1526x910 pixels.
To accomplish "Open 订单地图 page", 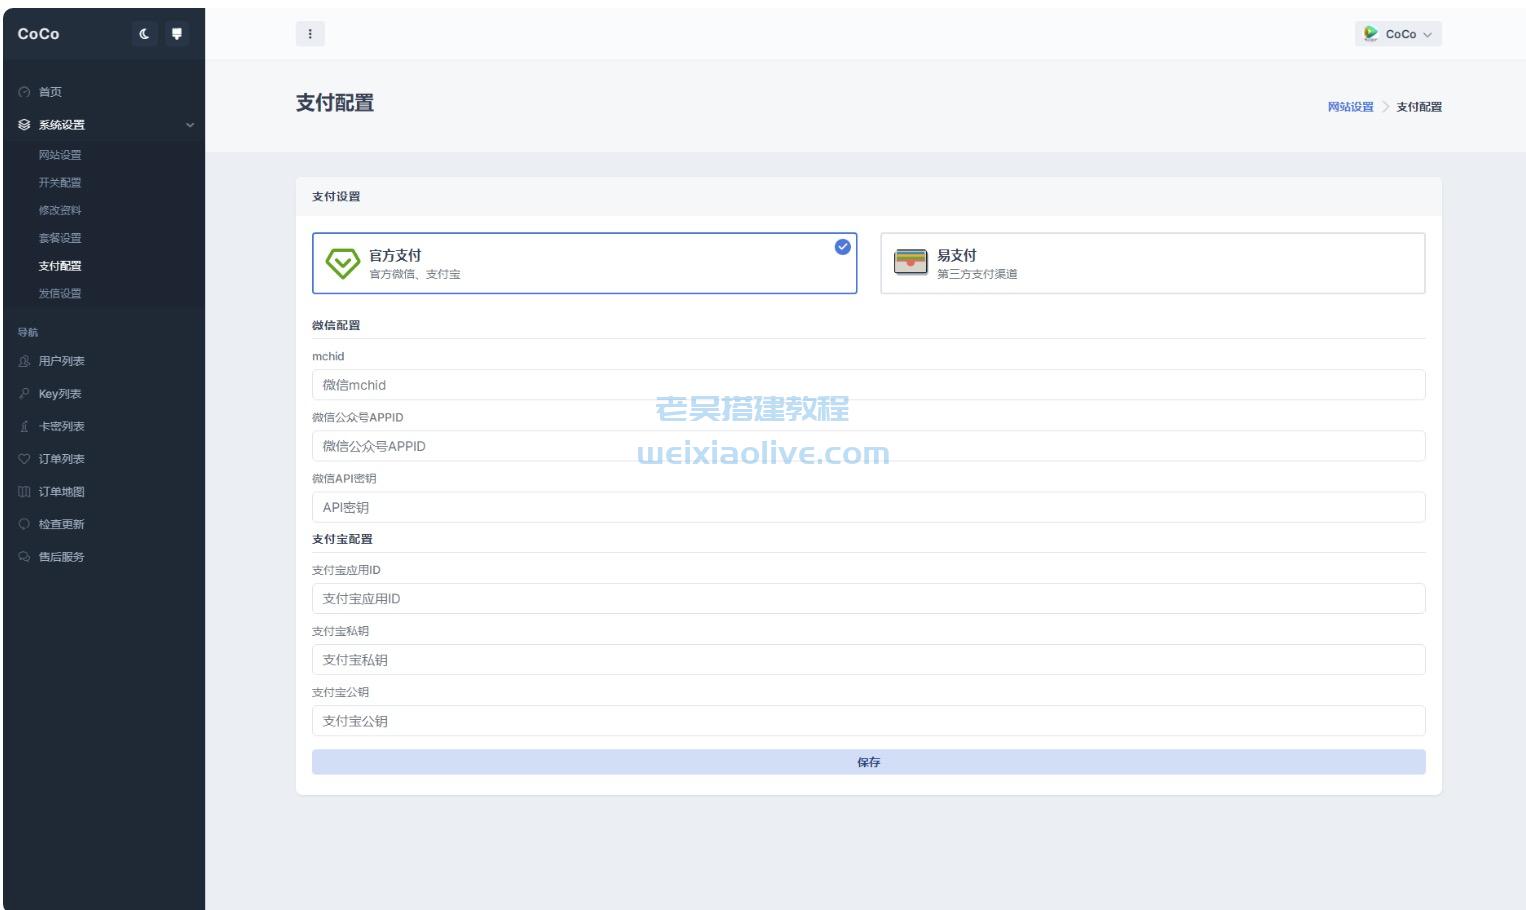I will [x=62, y=492].
